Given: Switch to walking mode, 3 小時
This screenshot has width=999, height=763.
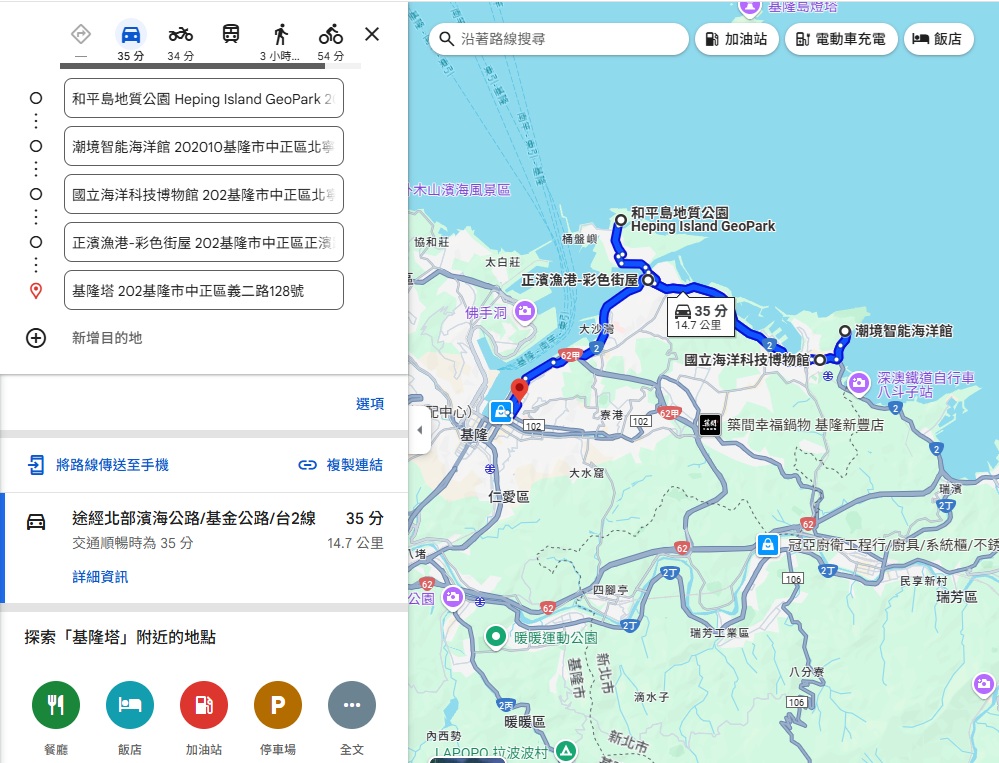Looking at the screenshot, I should pyautogui.click(x=280, y=42).
